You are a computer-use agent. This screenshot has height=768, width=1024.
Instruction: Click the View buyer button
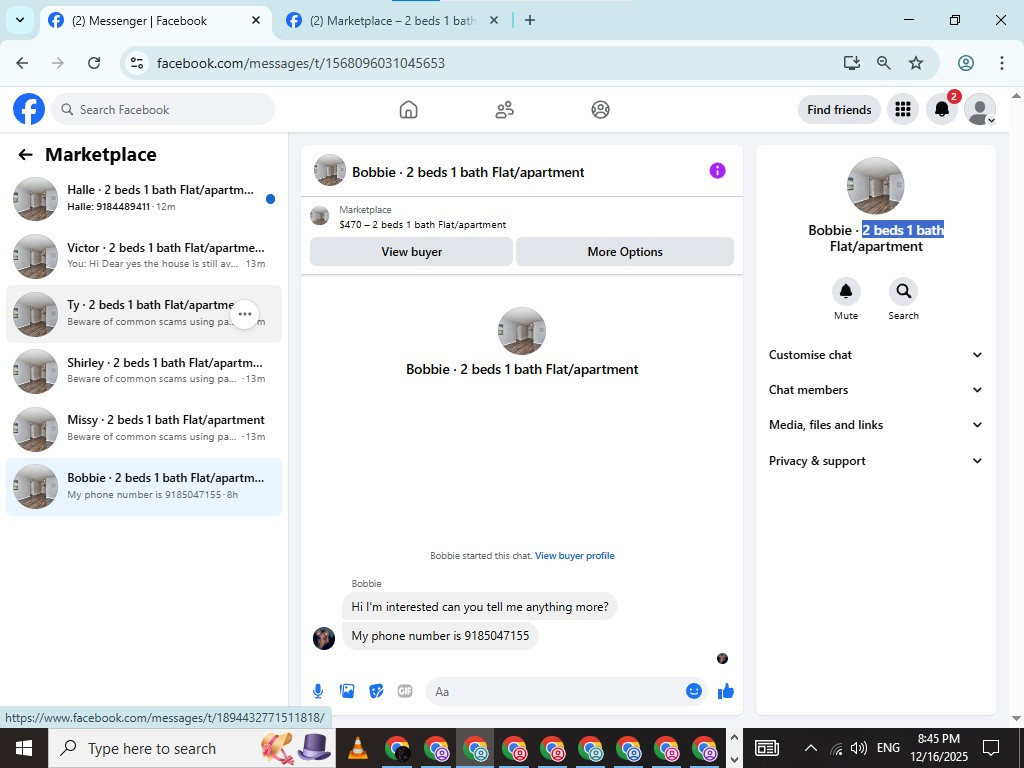pos(411,251)
